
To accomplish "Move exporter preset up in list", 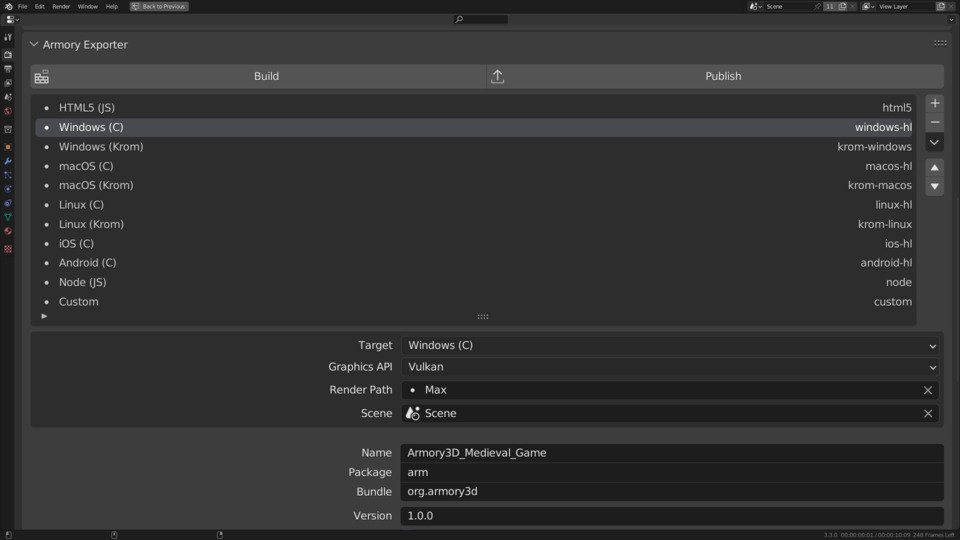I will pyautogui.click(x=935, y=167).
